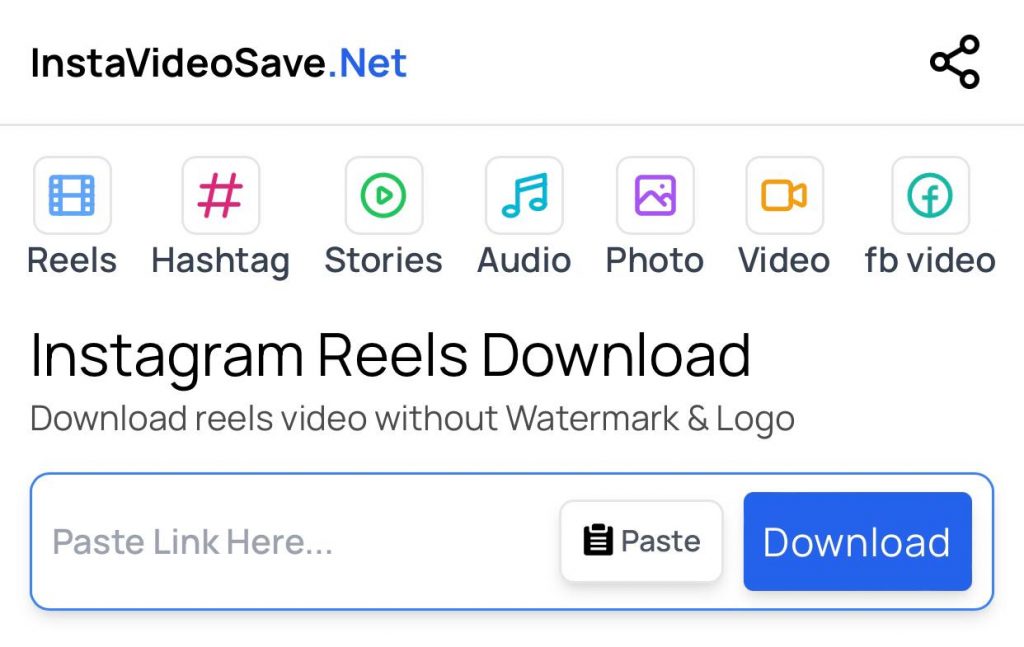Click the Stories play icon
The height and width of the screenshot is (647, 1024).
(383, 194)
